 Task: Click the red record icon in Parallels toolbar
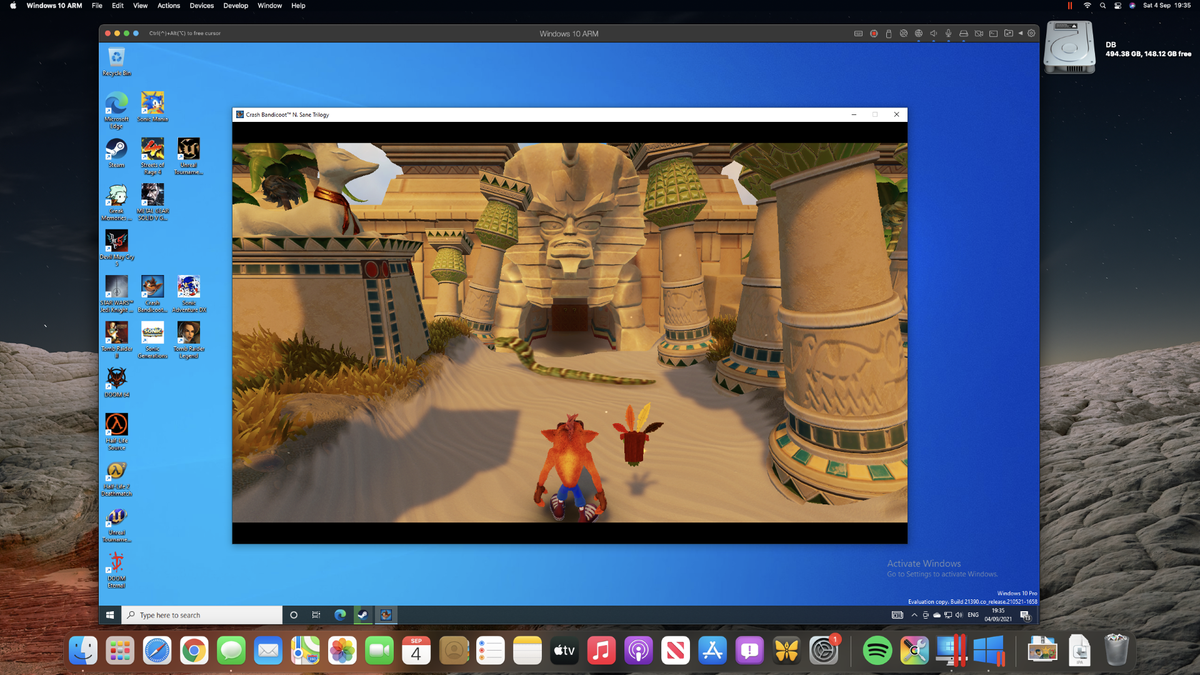click(x=873, y=33)
